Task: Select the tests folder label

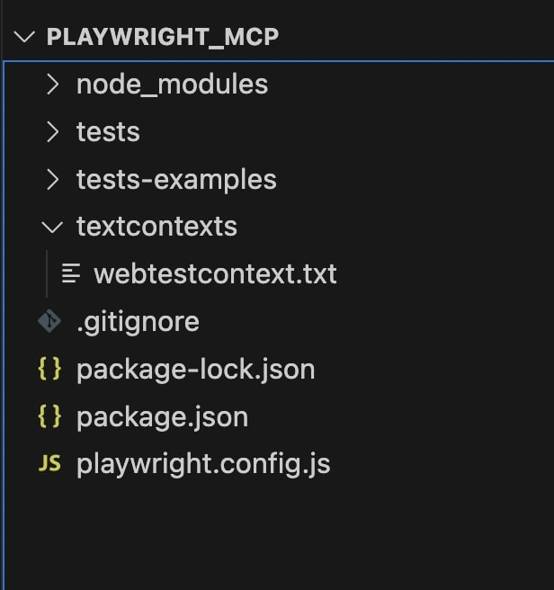Action: [x=108, y=132]
